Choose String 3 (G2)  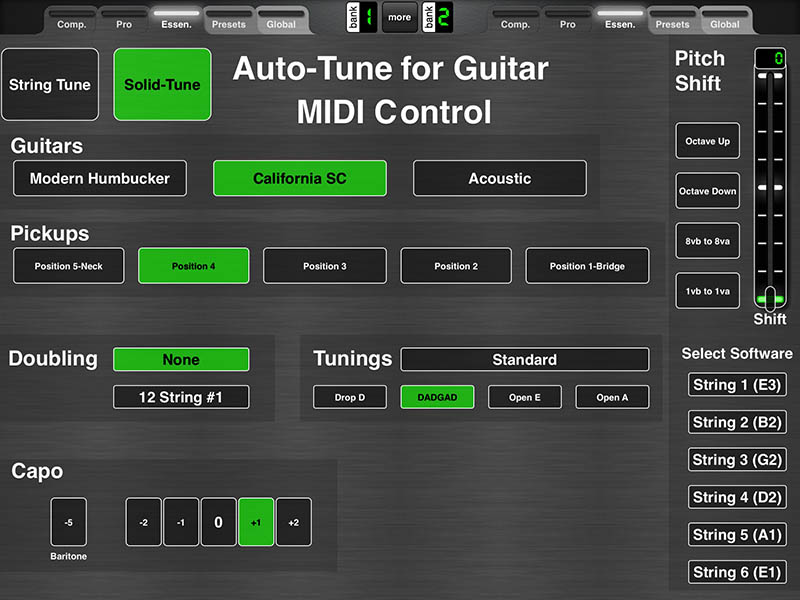pyautogui.click(x=737, y=460)
